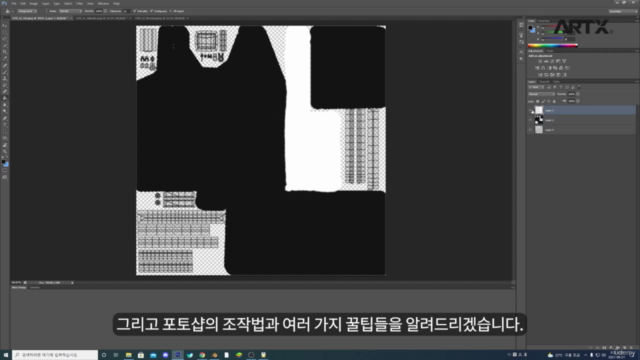Select the History Brush tool
This screenshot has height=360, width=640.
(5, 85)
